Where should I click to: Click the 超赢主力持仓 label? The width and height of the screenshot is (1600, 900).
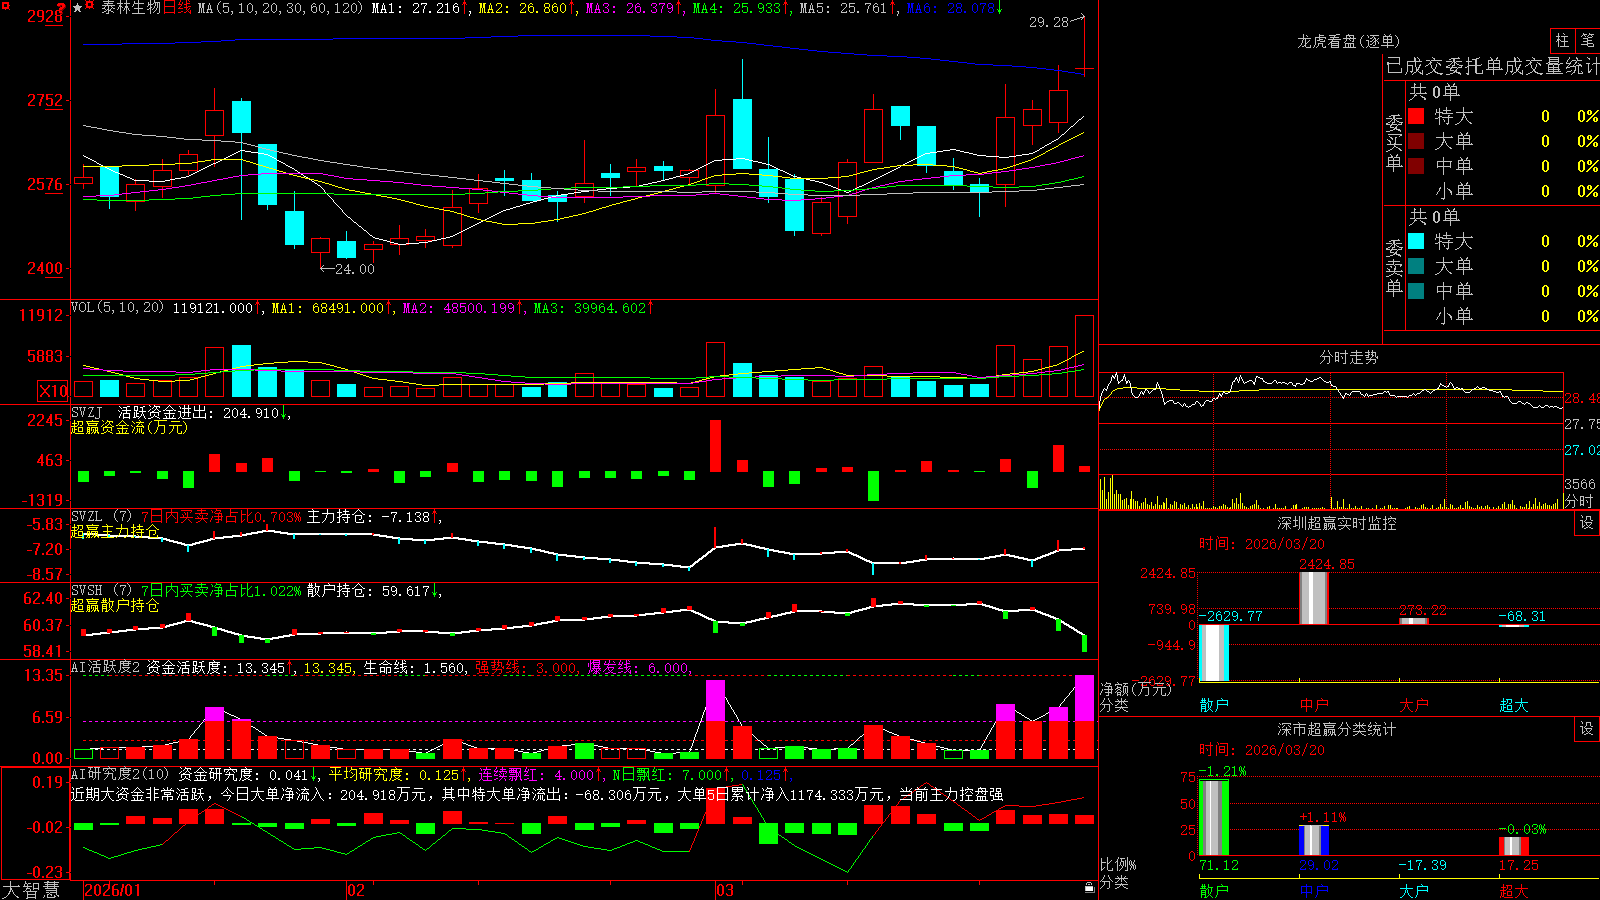point(115,531)
